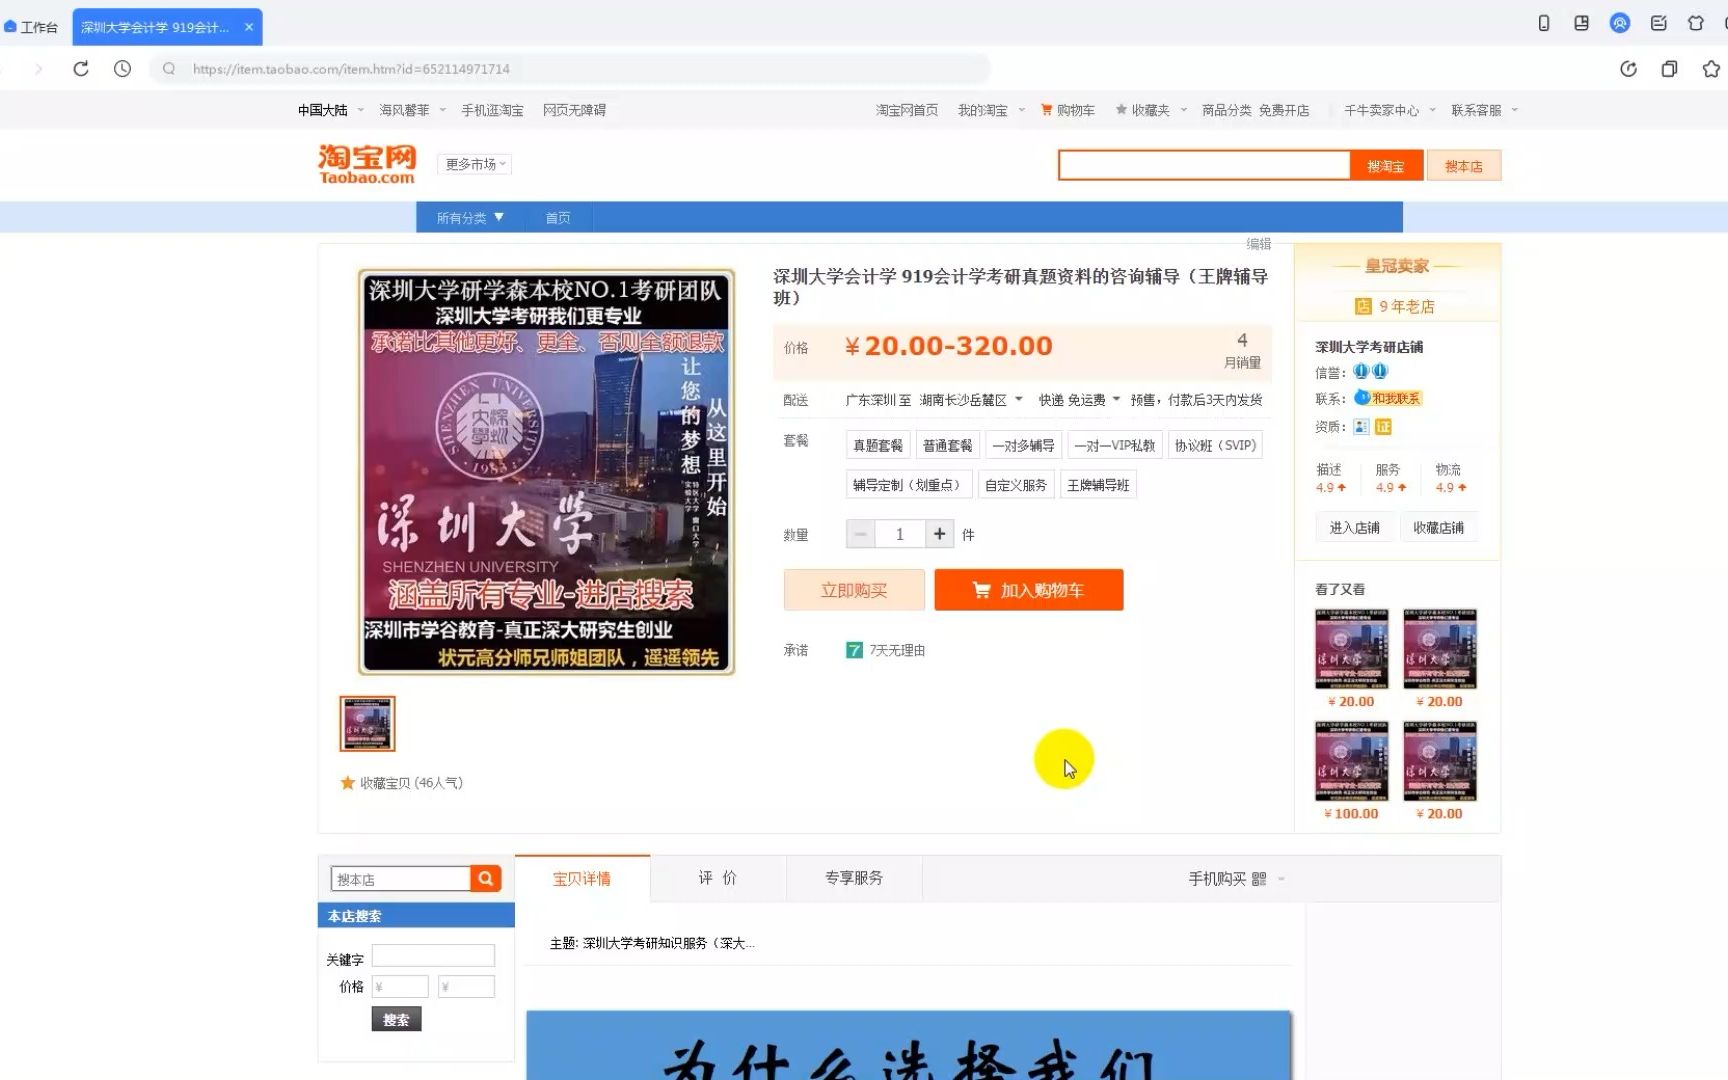This screenshot has height=1080, width=1728.
Task: Close the 深圳大学会计学 browser tab
Action: pos(249,27)
